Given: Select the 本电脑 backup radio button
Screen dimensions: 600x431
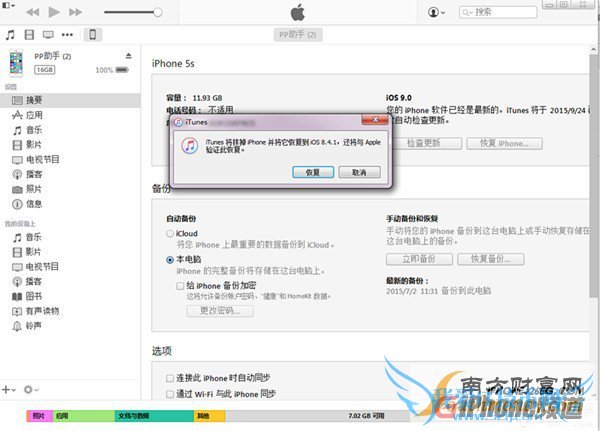Looking at the screenshot, I should pos(170,260).
